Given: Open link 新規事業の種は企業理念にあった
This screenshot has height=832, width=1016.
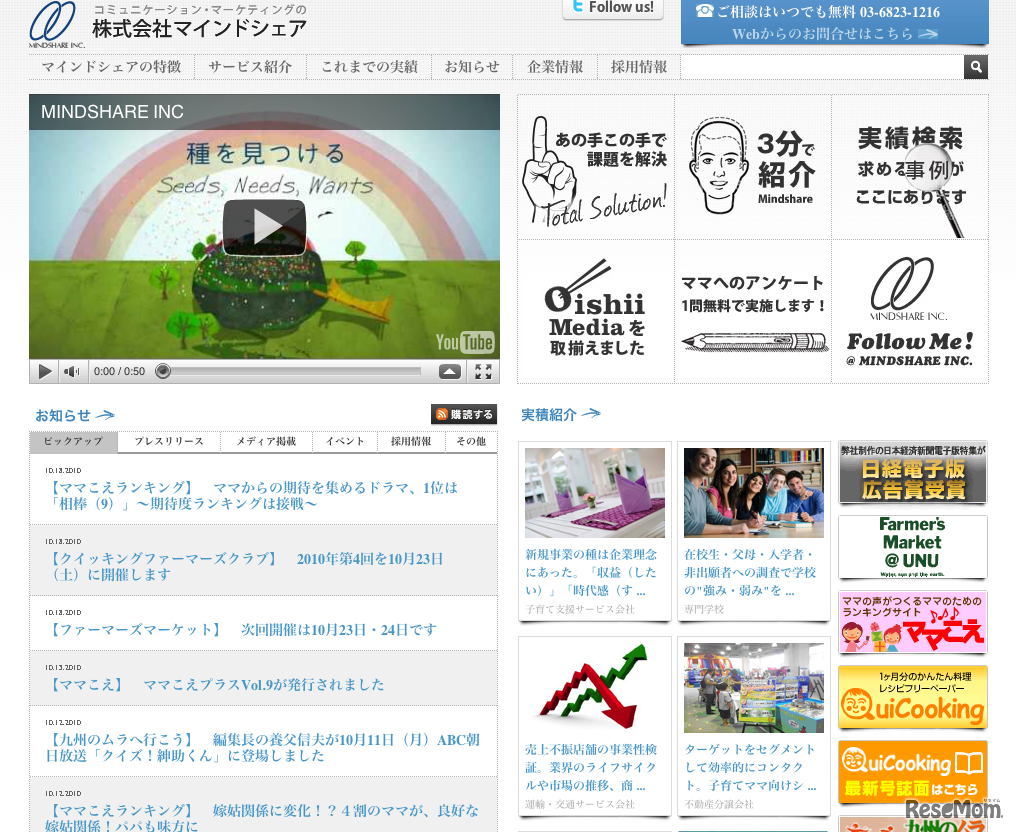Looking at the screenshot, I should (591, 573).
